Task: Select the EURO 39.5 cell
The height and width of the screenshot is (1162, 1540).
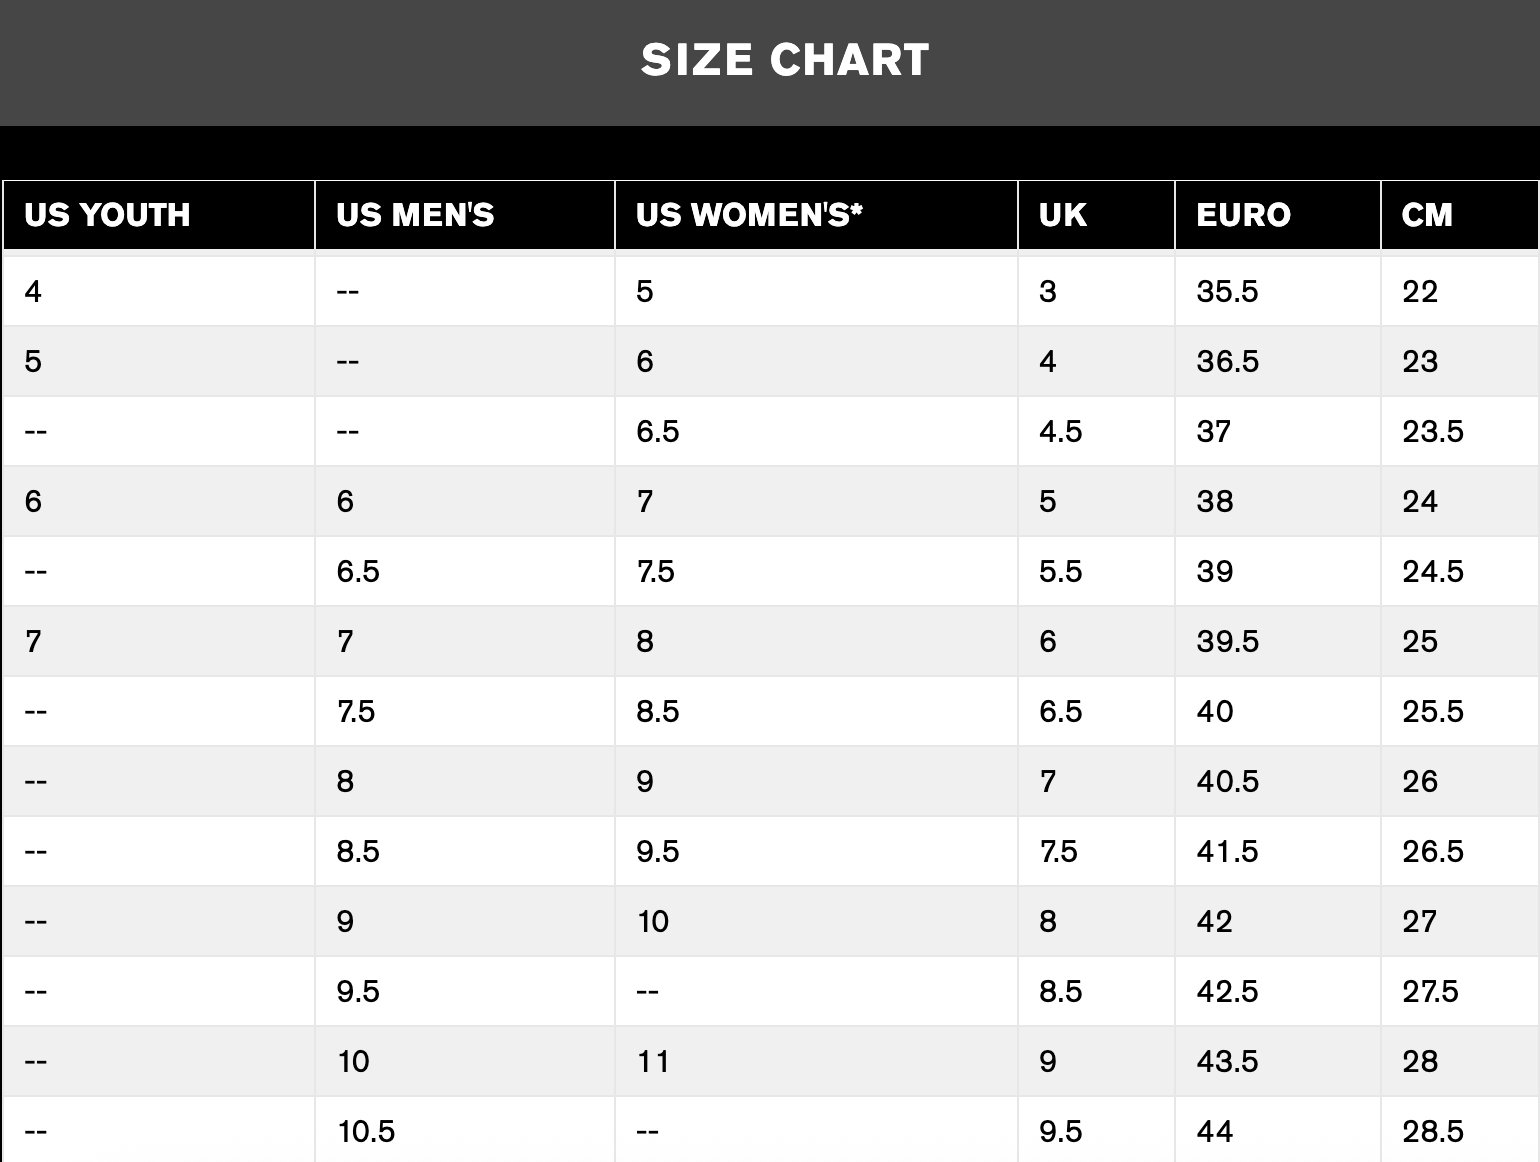Action: pos(1278,641)
